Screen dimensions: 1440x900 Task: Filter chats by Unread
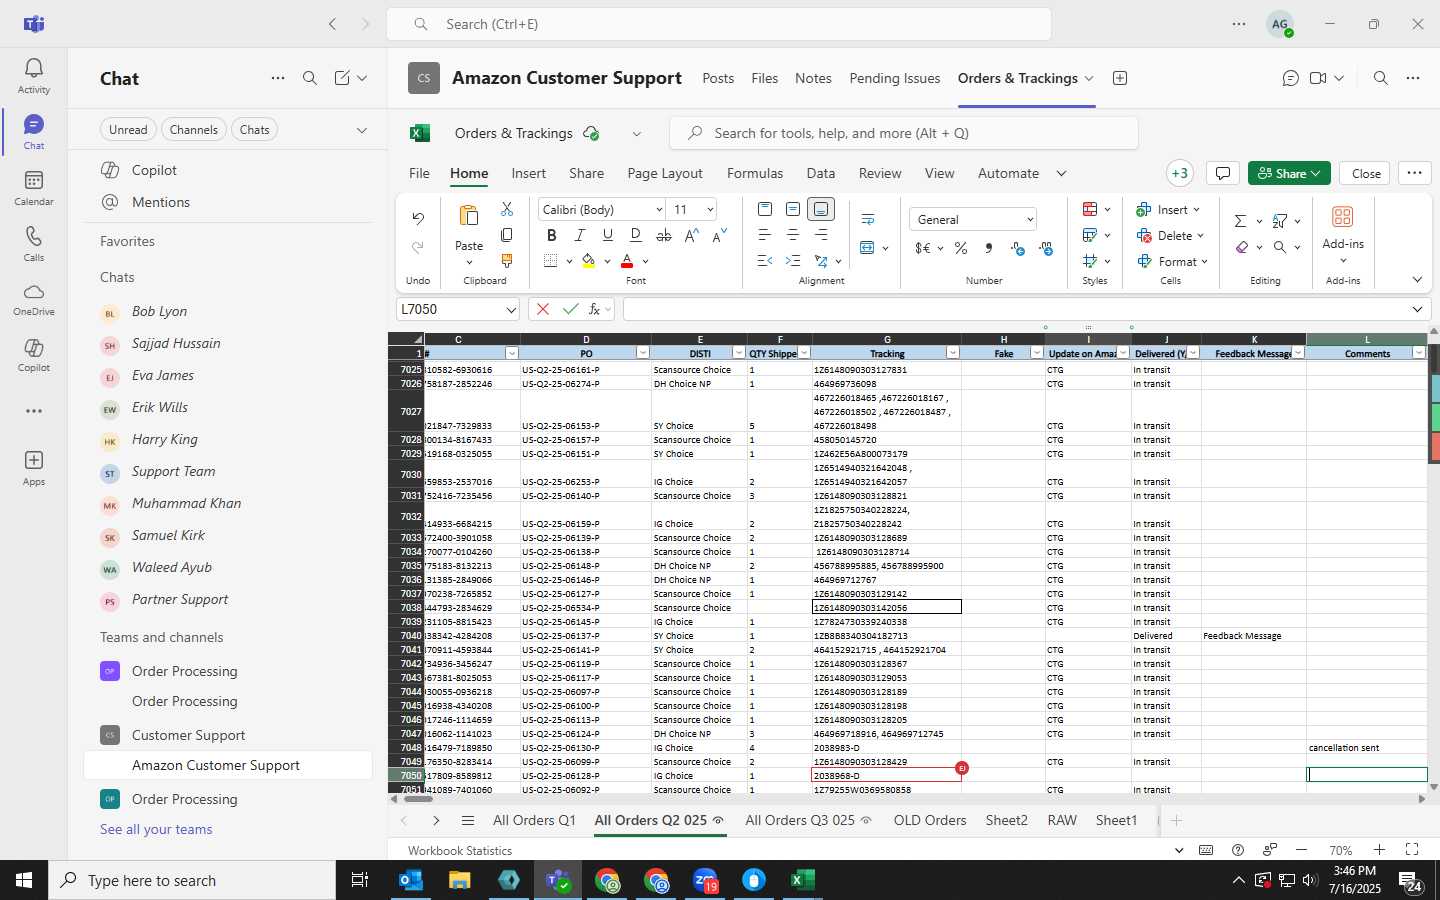128,130
